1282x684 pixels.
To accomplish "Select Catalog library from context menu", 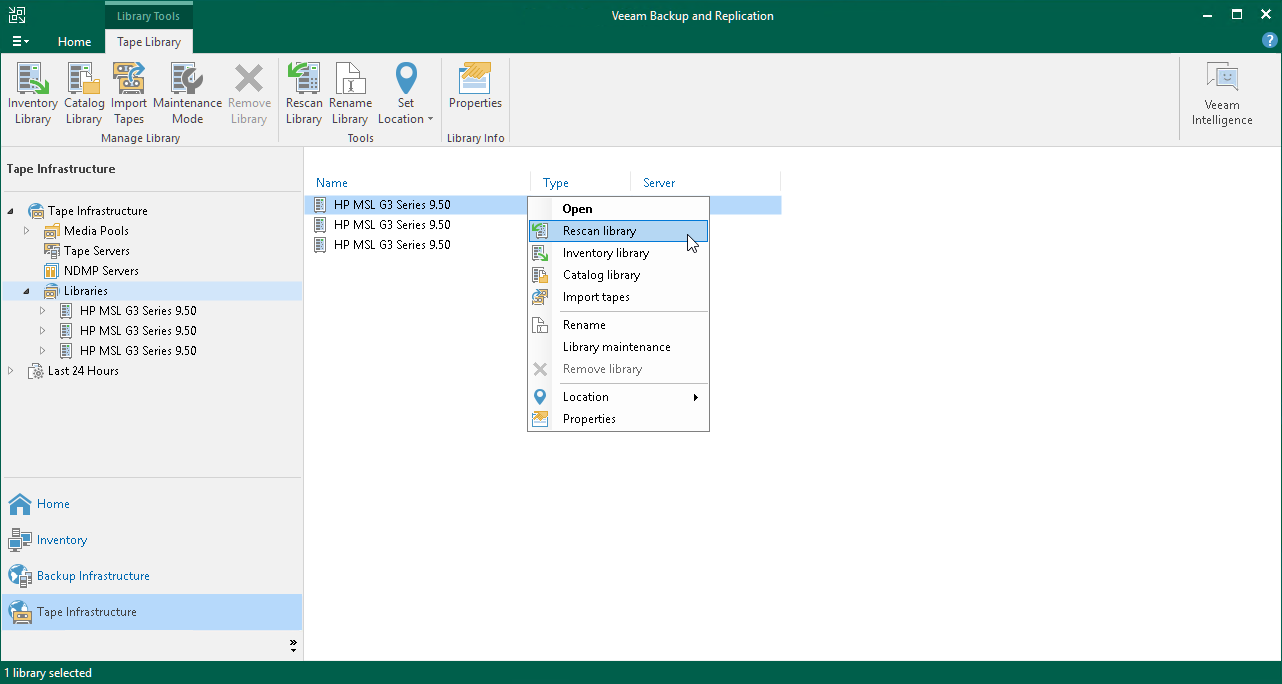I will point(601,275).
